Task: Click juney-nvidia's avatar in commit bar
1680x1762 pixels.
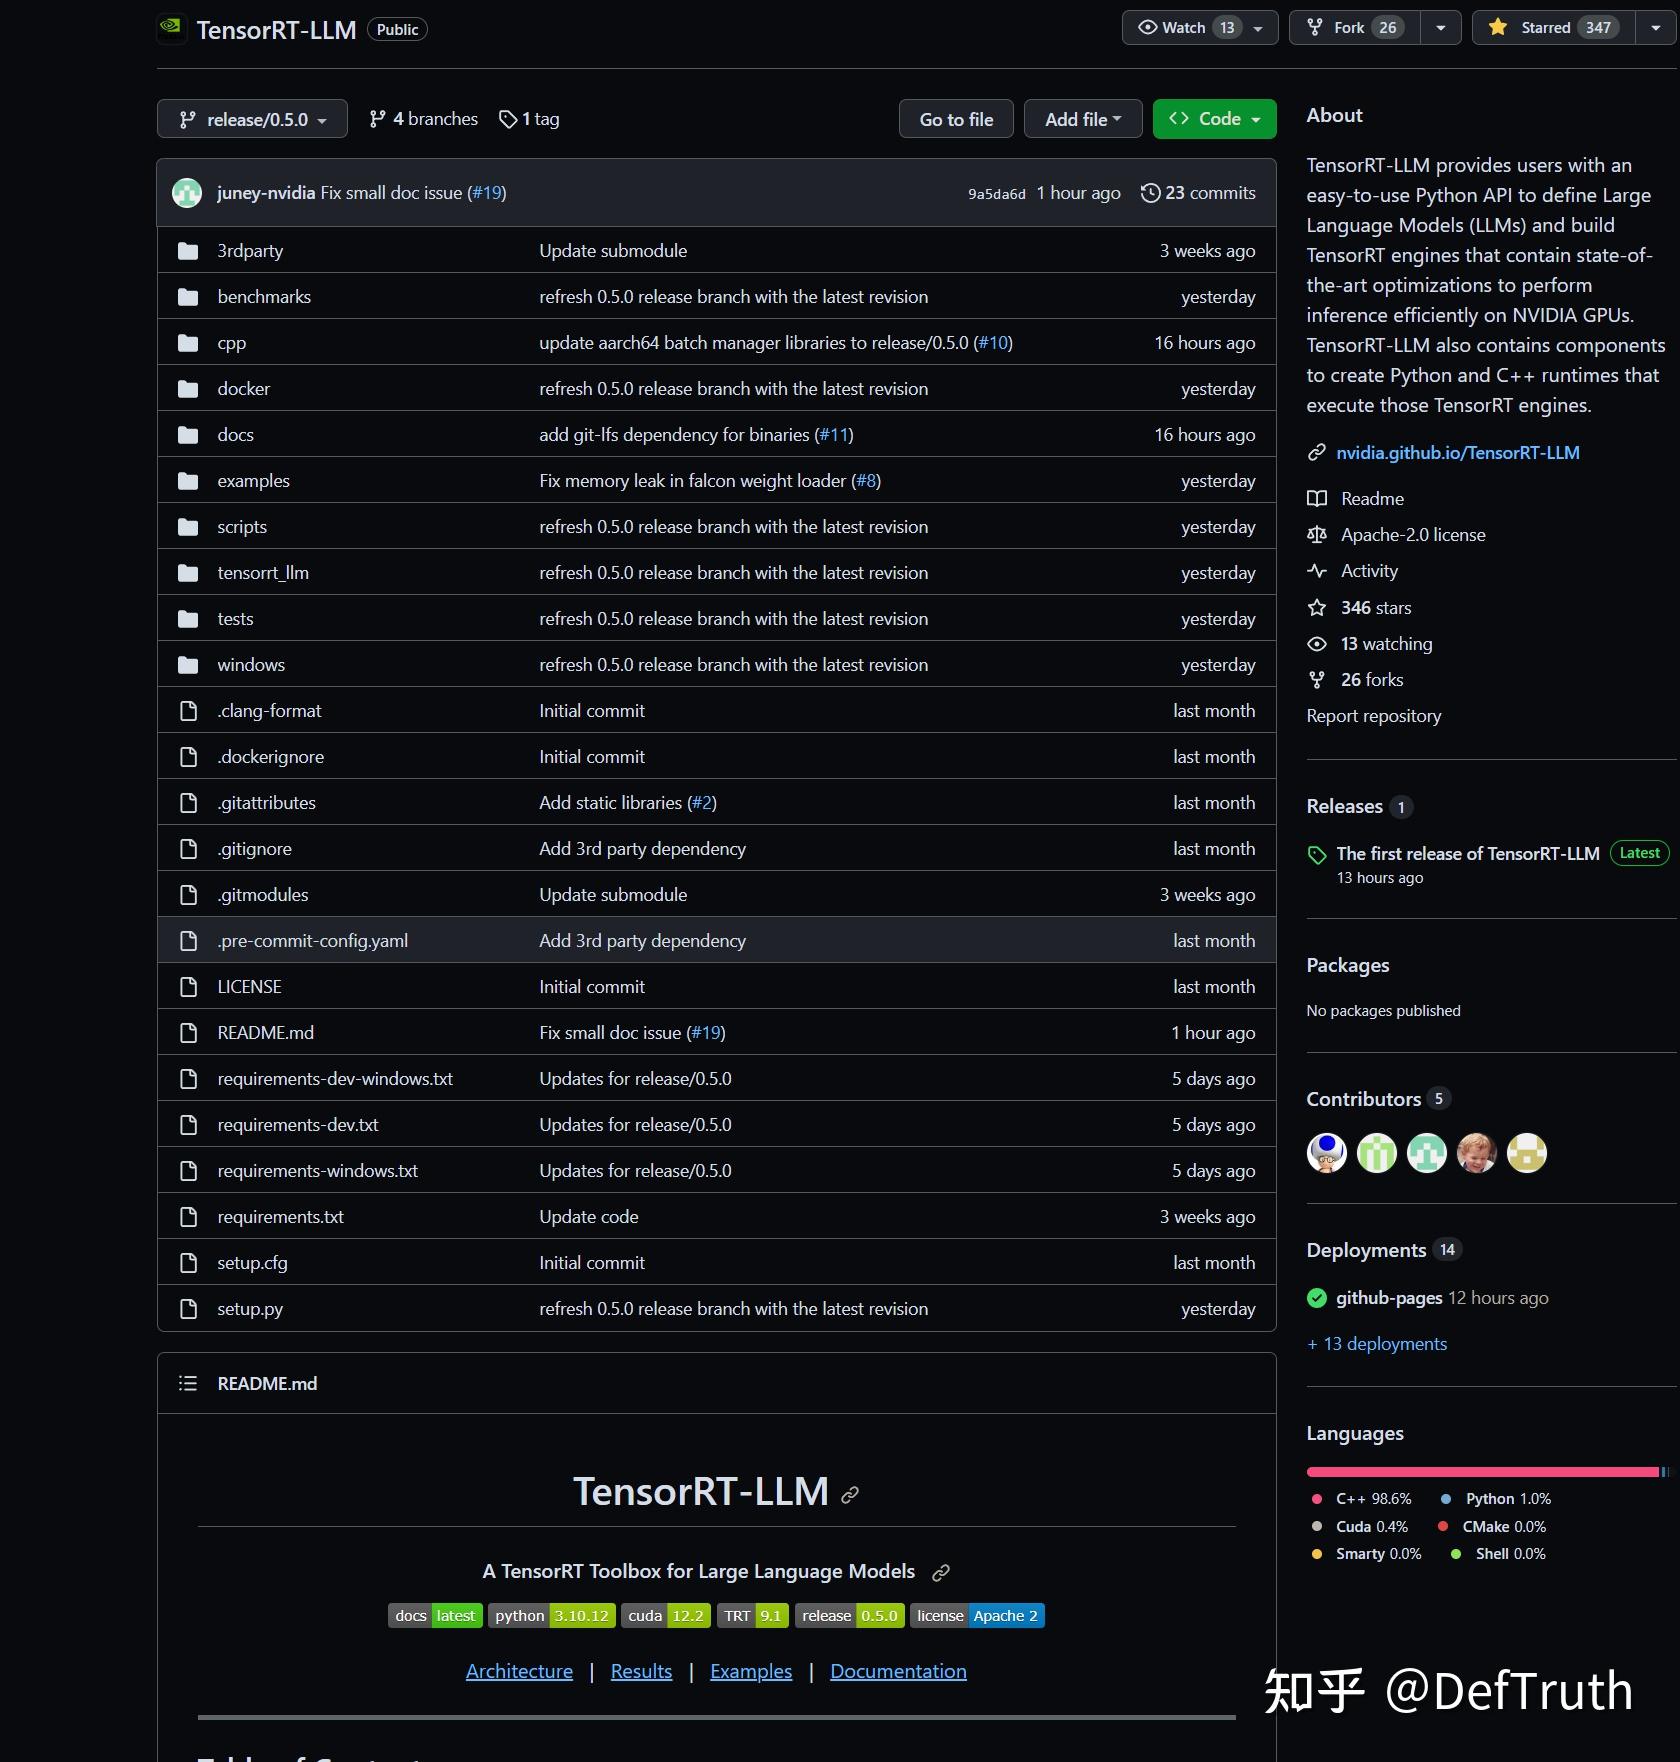Action: tap(187, 193)
